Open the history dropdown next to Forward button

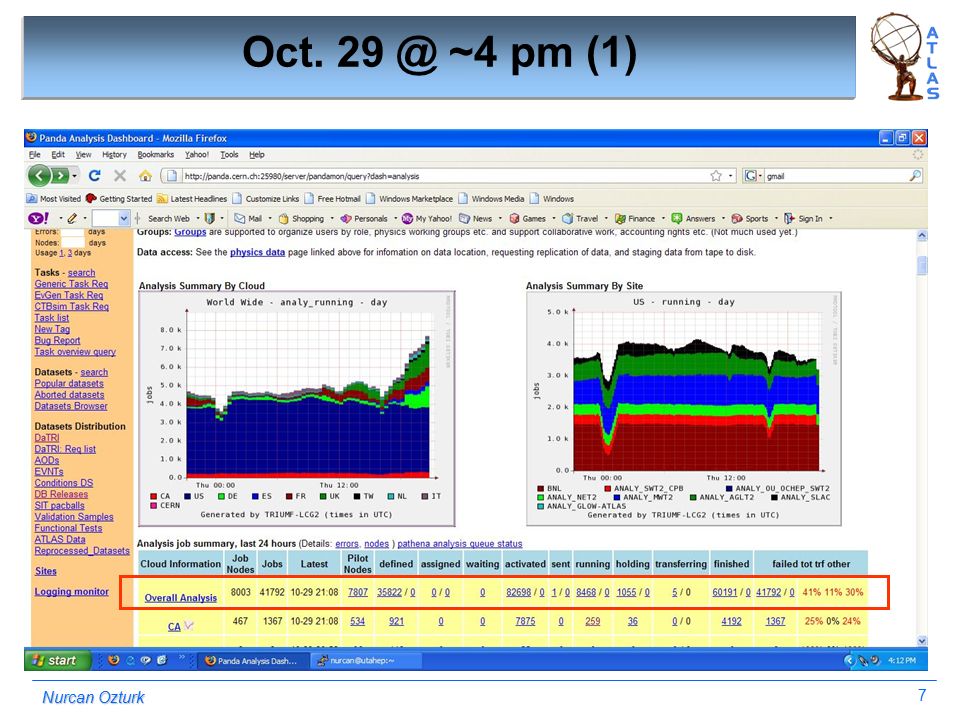coord(75,176)
